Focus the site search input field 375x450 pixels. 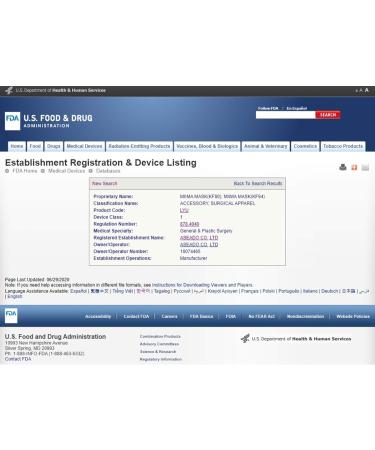(286, 115)
